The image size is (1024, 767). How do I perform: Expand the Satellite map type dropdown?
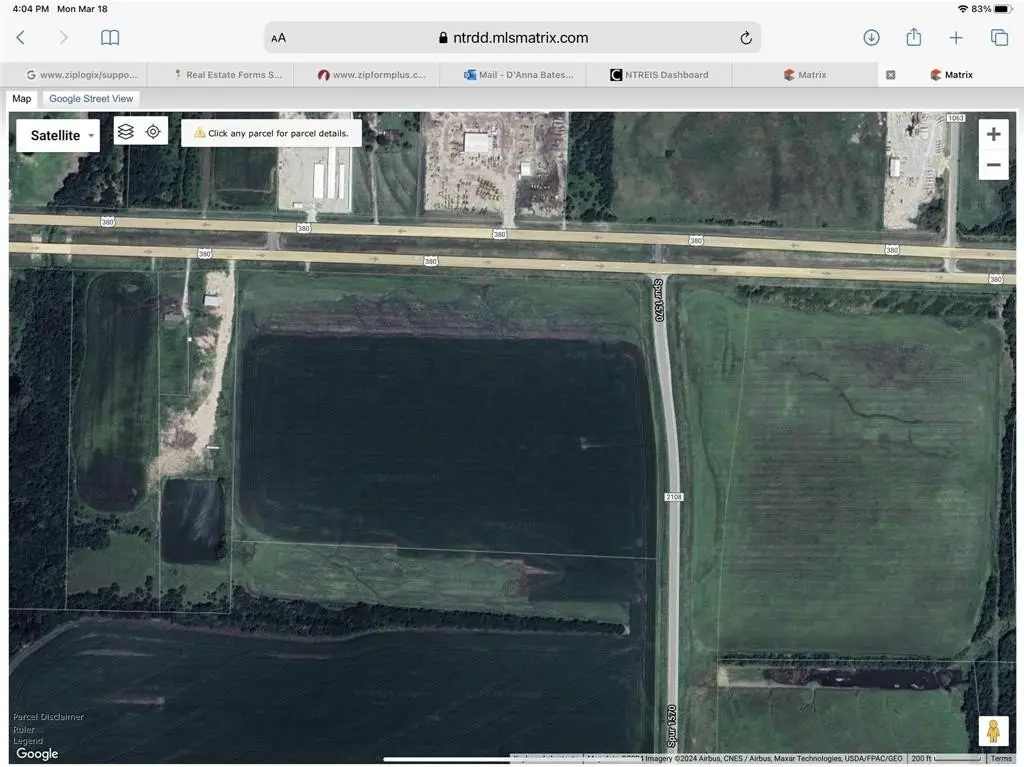coord(58,135)
